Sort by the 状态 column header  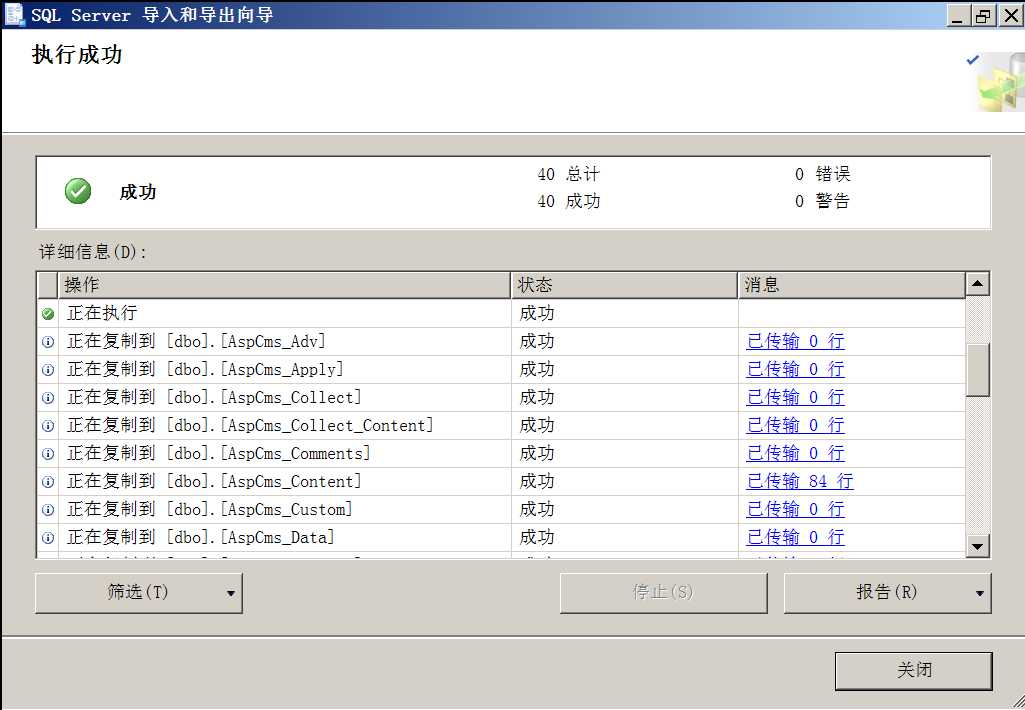pyautogui.click(x=624, y=285)
